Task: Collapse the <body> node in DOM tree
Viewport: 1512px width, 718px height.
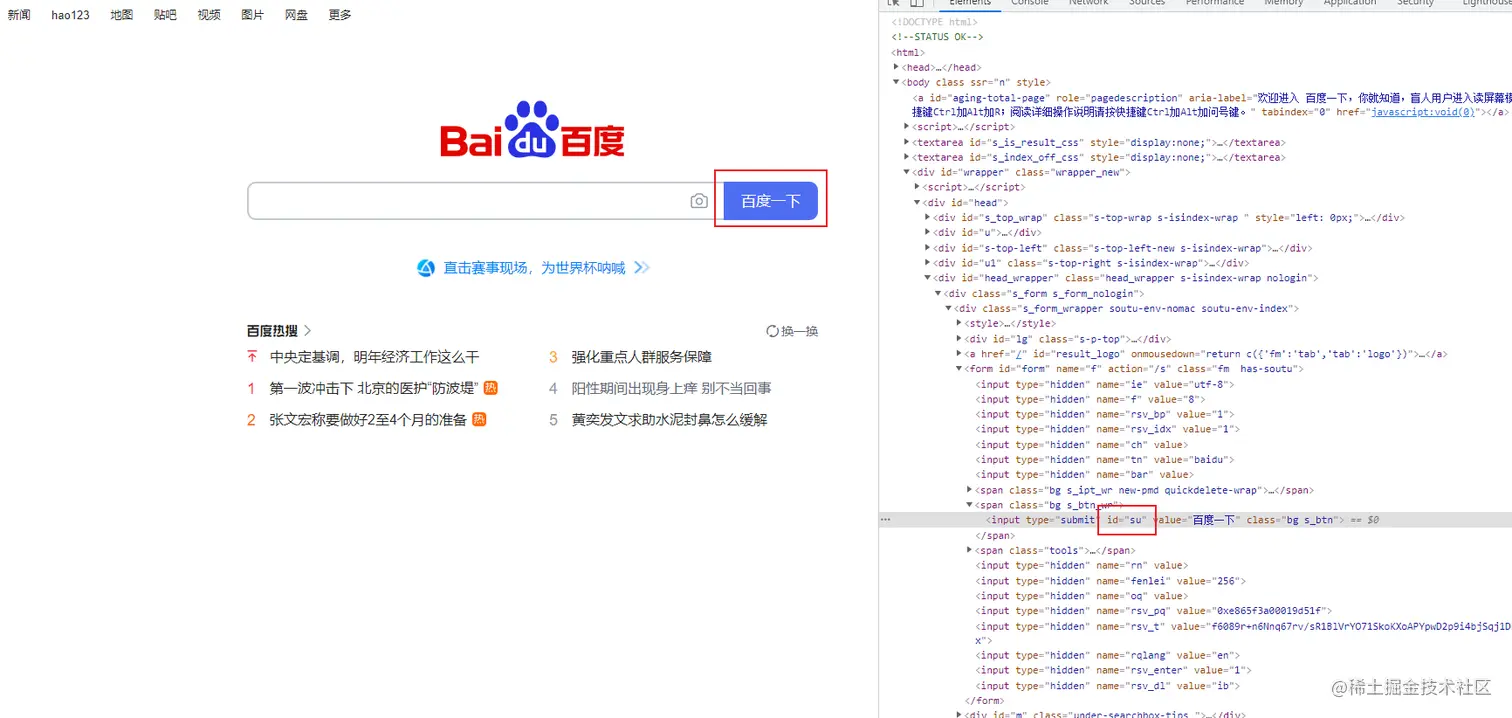Action: point(896,82)
